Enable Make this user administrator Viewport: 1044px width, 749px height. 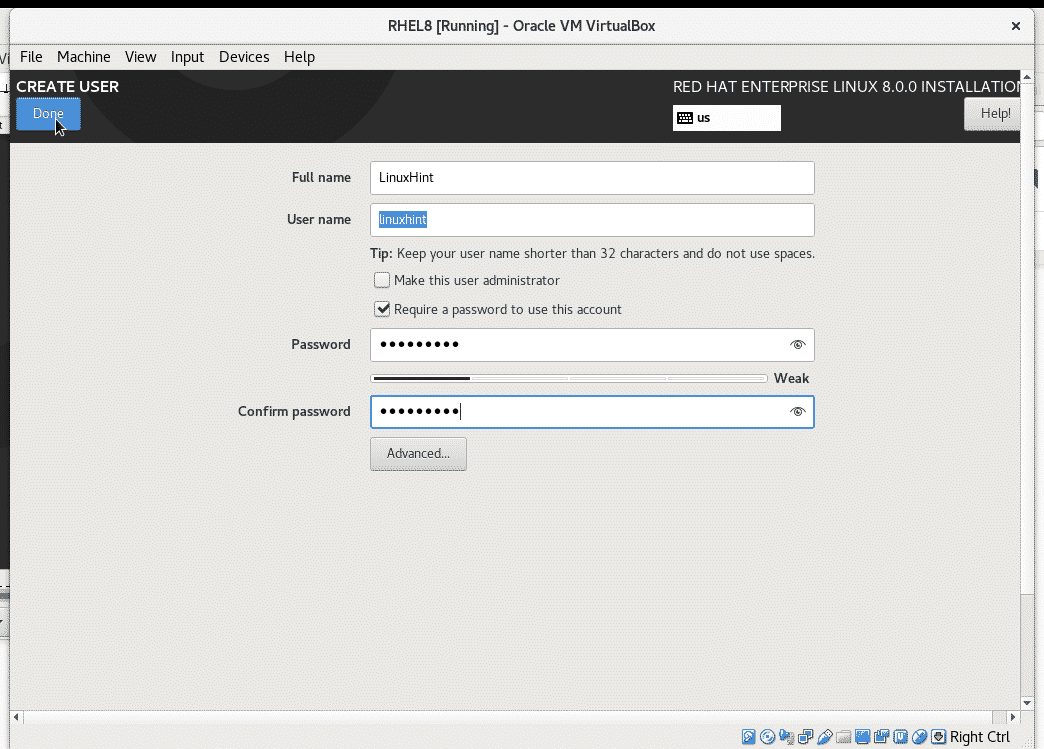pos(382,280)
